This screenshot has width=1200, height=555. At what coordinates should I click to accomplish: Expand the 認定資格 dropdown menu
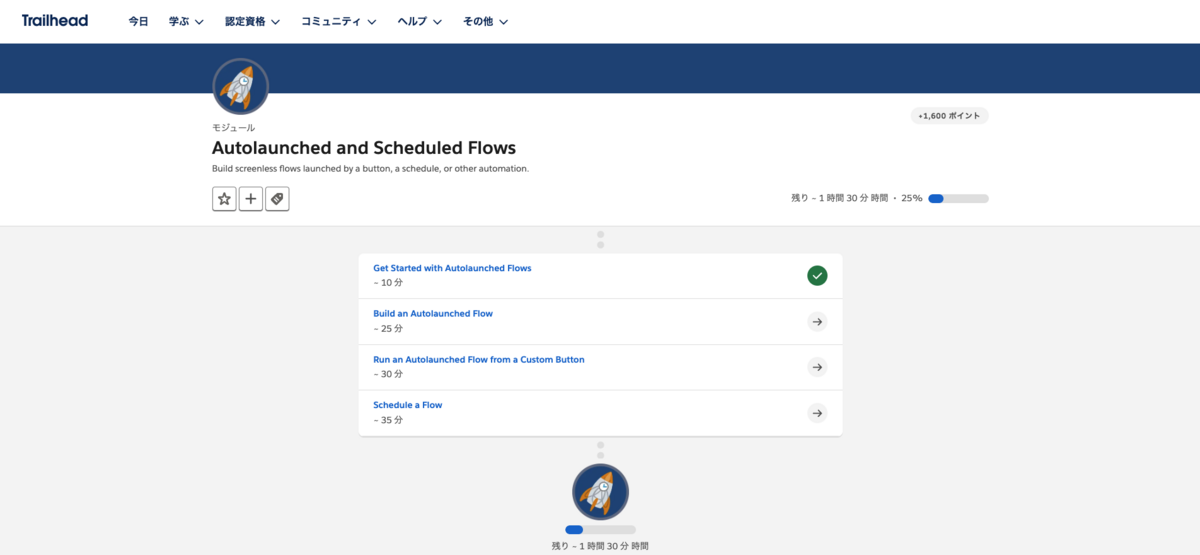point(252,21)
